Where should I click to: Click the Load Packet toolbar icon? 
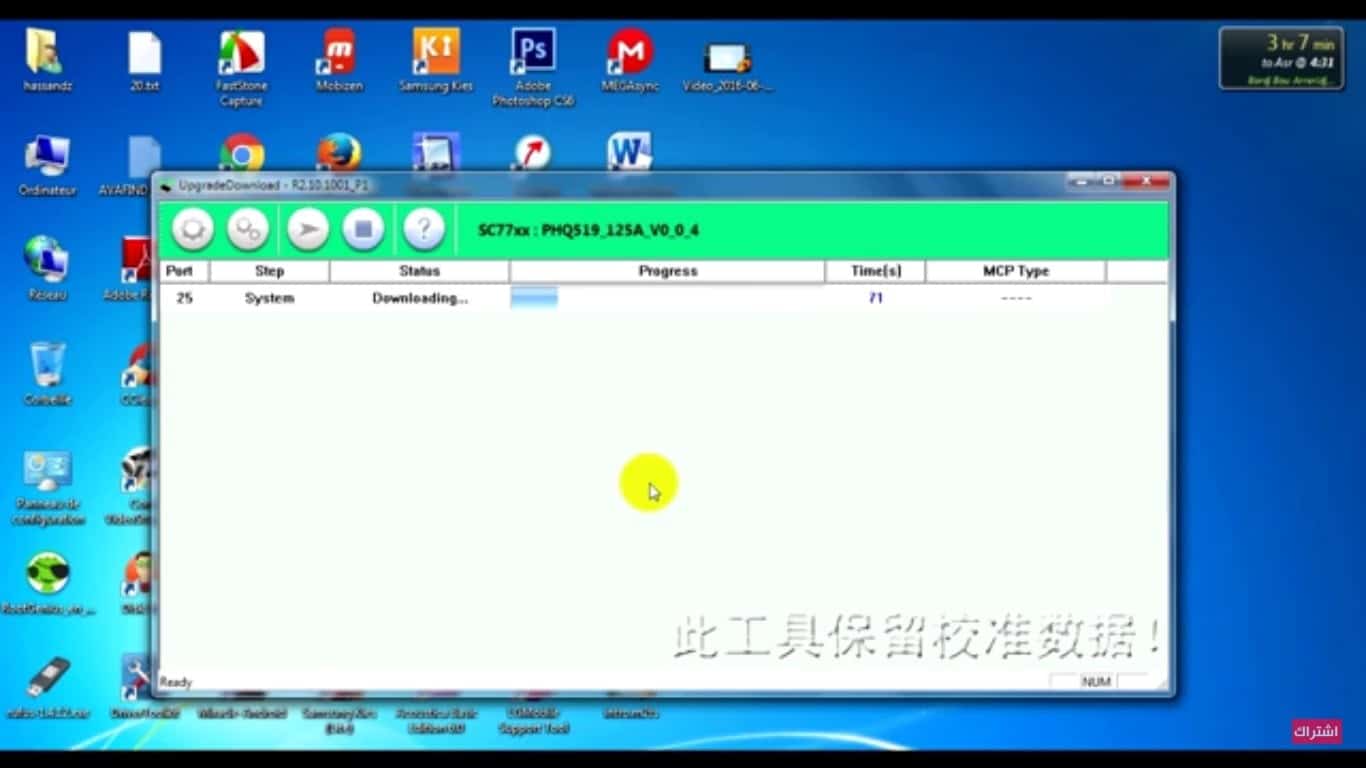pyautogui.click(x=192, y=229)
